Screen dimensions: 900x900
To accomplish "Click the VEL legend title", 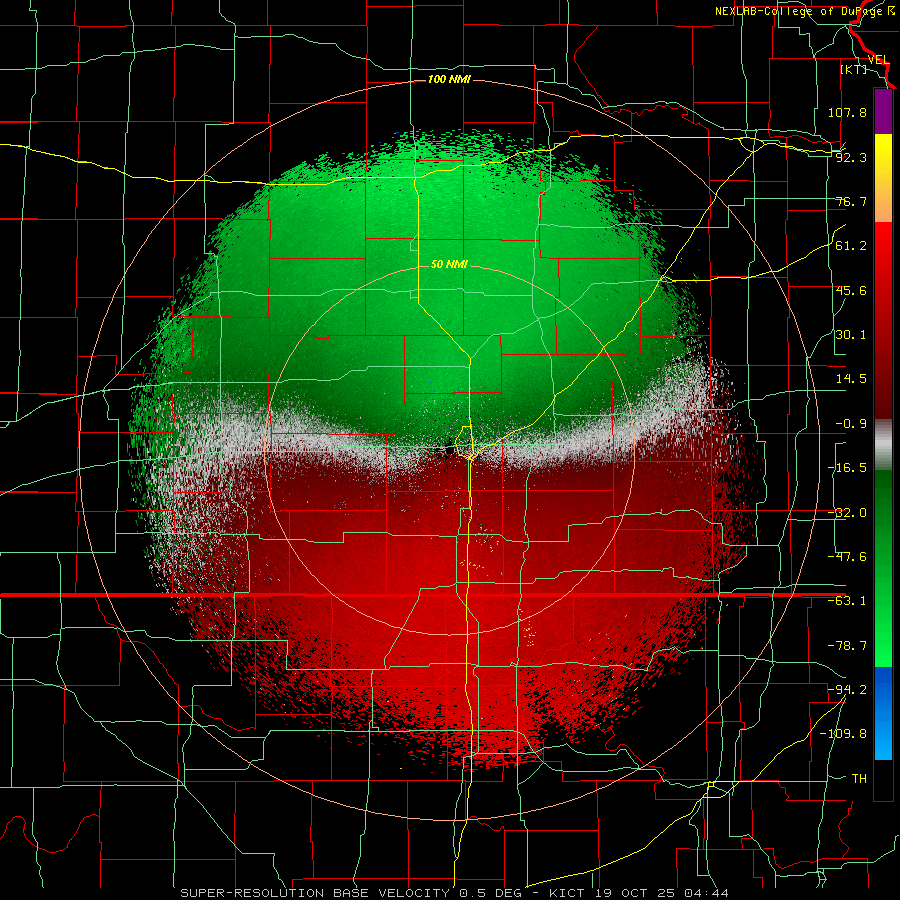I will (x=878, y=60).
